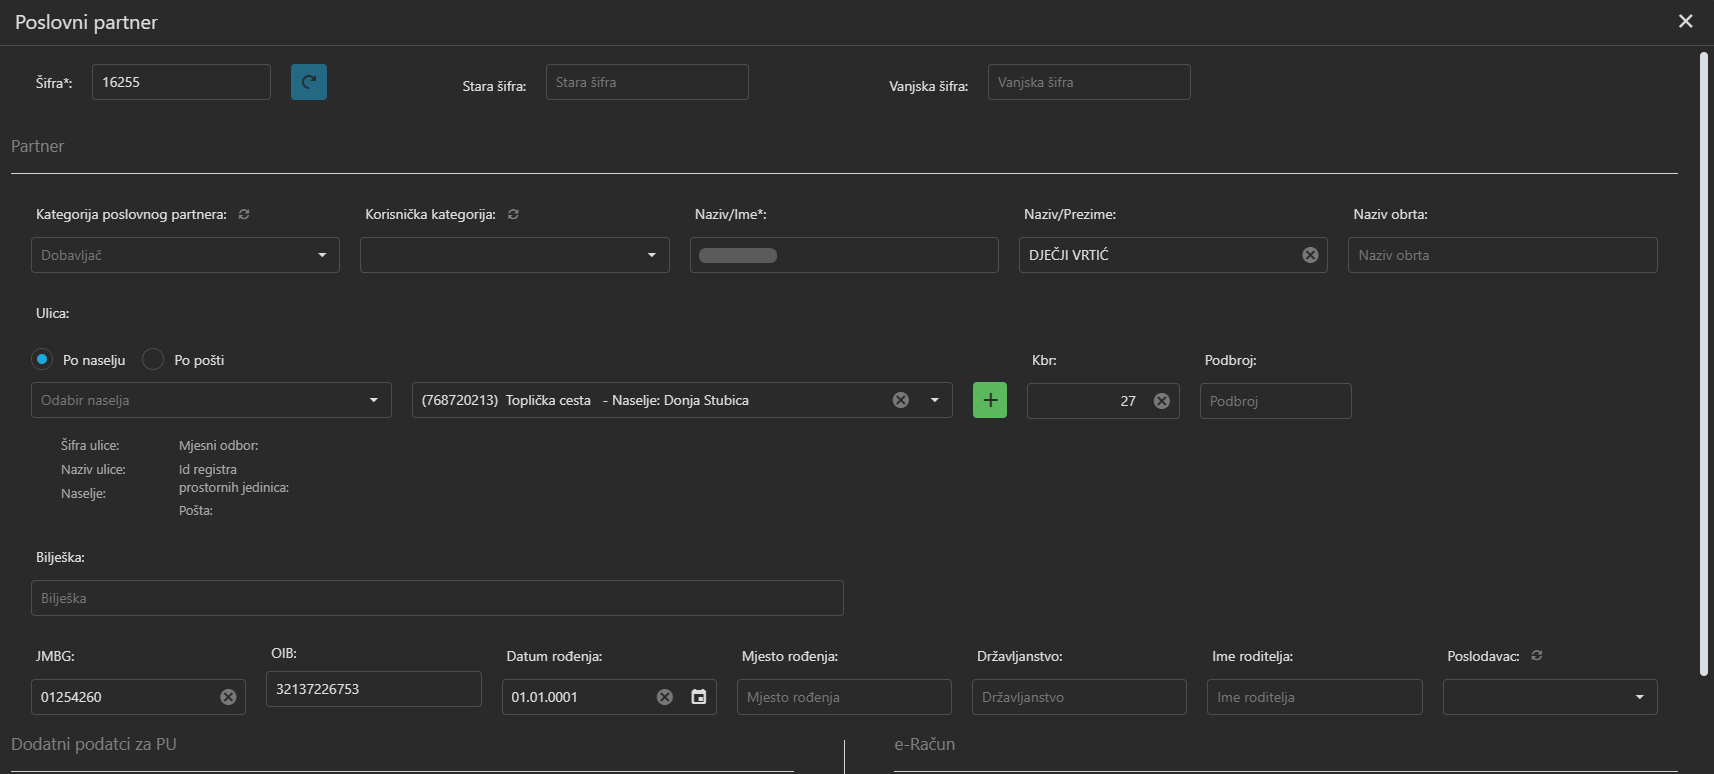Select the Po pošti radio option

[x=153, y=359]
